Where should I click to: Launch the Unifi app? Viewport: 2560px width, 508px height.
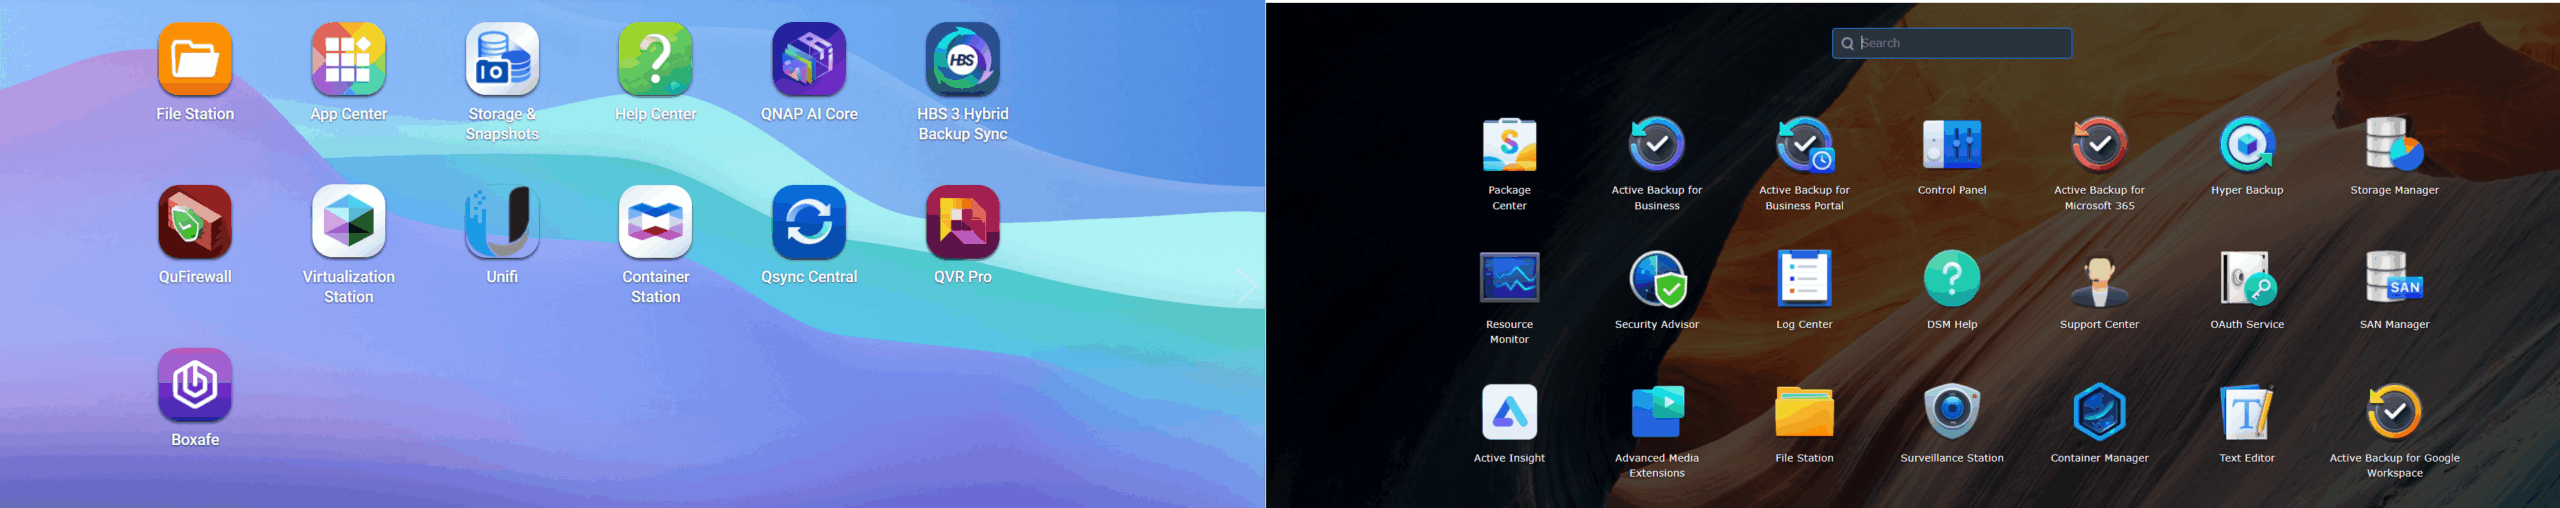click(x=502, y=222)
